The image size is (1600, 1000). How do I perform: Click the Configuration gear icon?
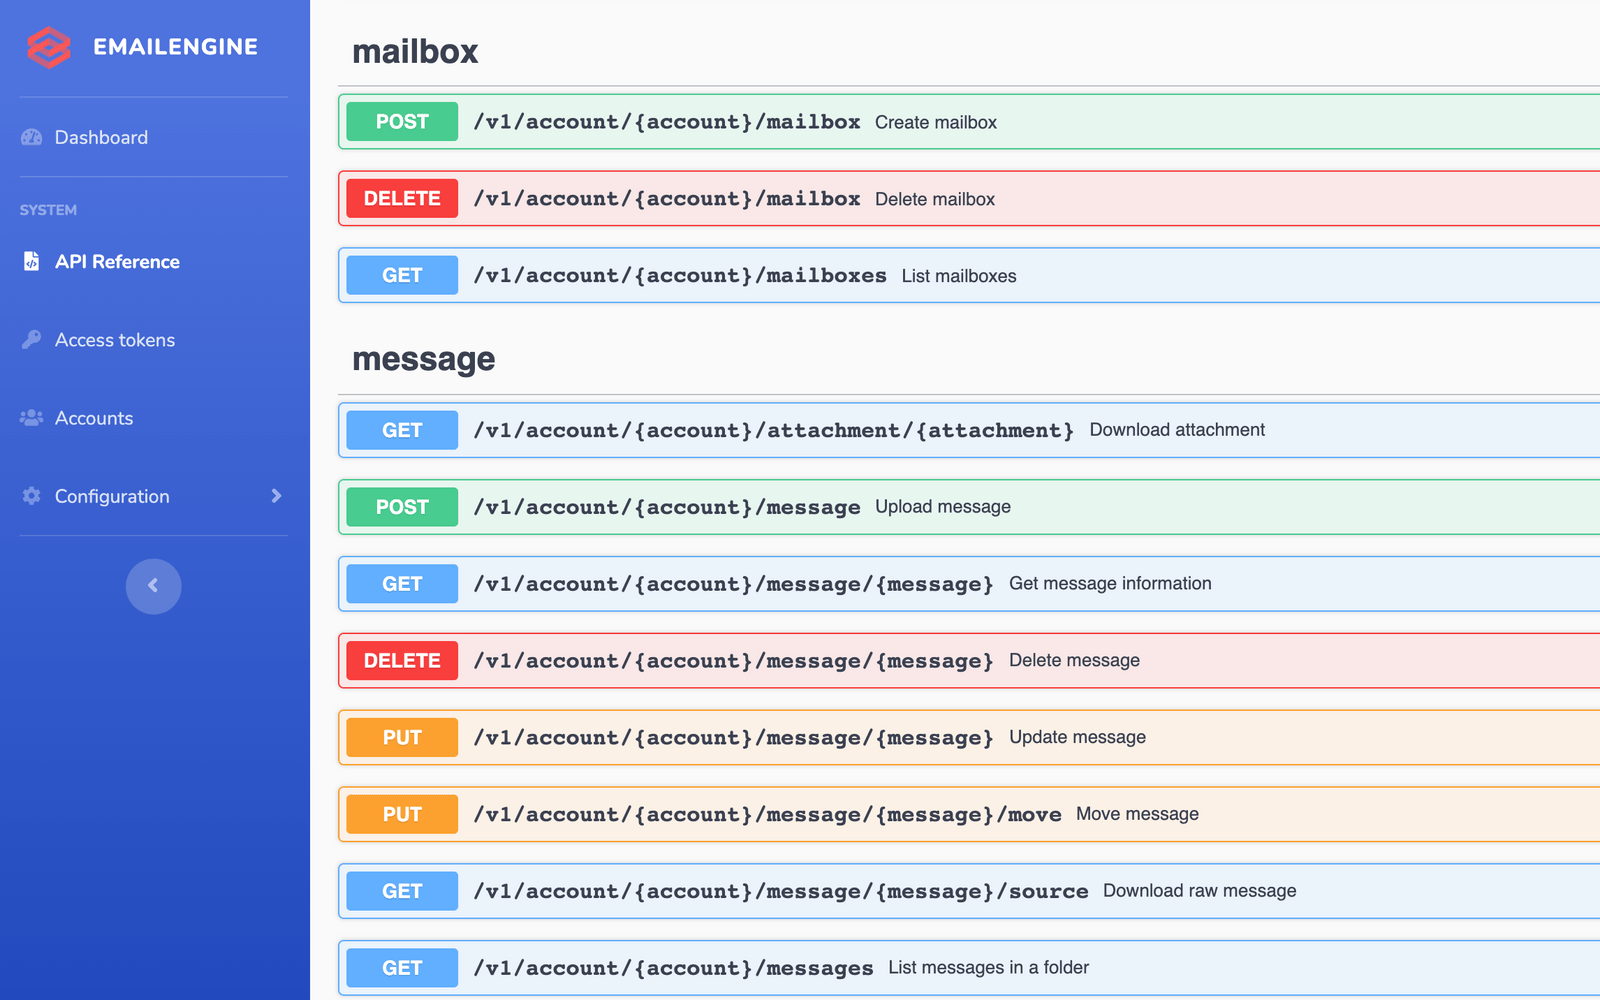click(x=31, y=496)
